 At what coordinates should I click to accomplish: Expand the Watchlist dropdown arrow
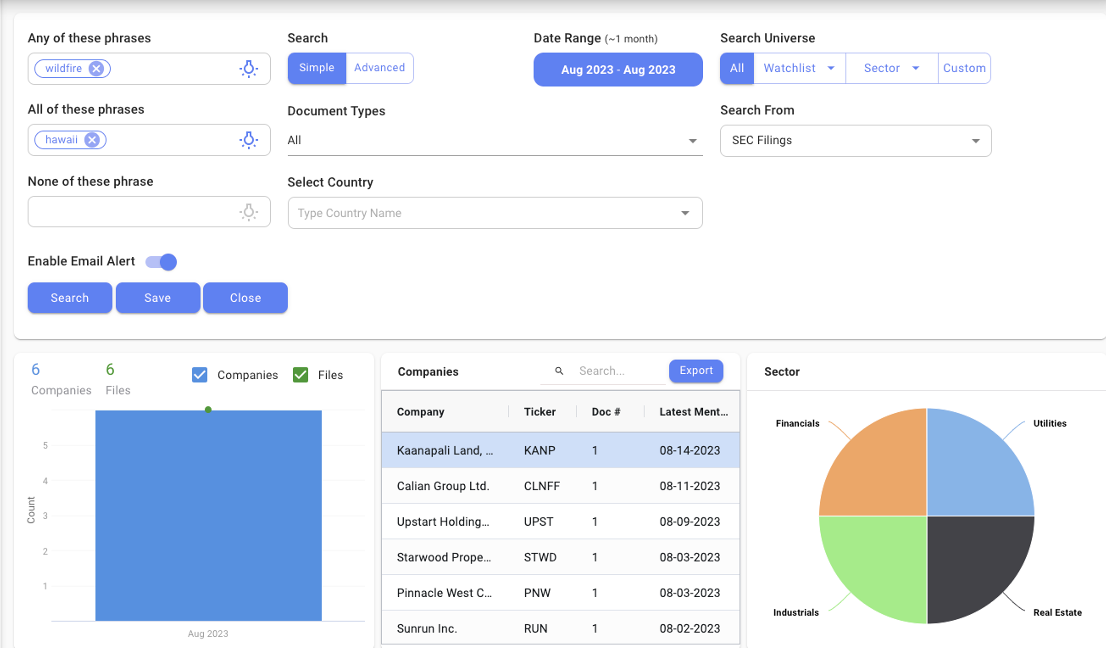831,69
